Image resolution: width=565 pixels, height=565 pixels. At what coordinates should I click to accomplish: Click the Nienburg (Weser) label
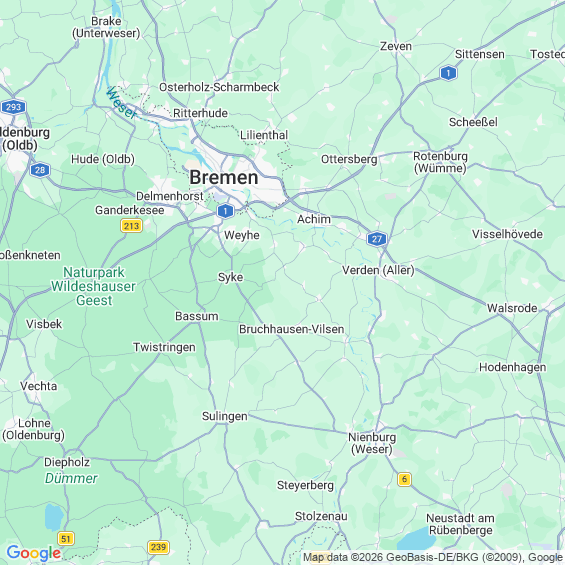pos(372,443)
